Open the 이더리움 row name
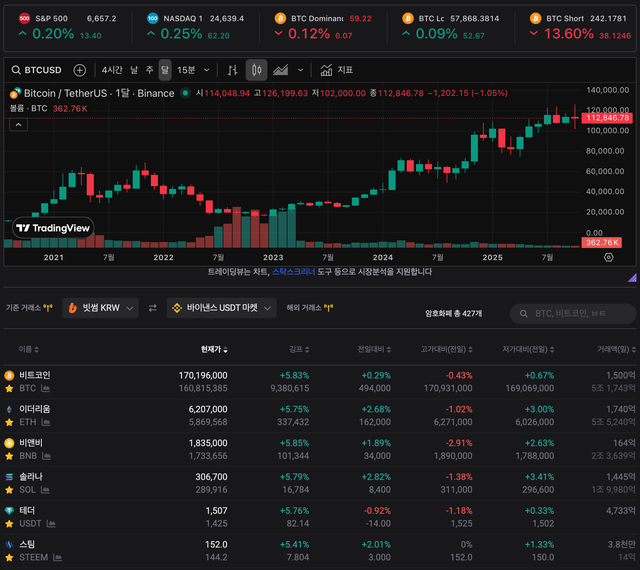This screenshot has height=570, width=640. [x=35, y=409]
